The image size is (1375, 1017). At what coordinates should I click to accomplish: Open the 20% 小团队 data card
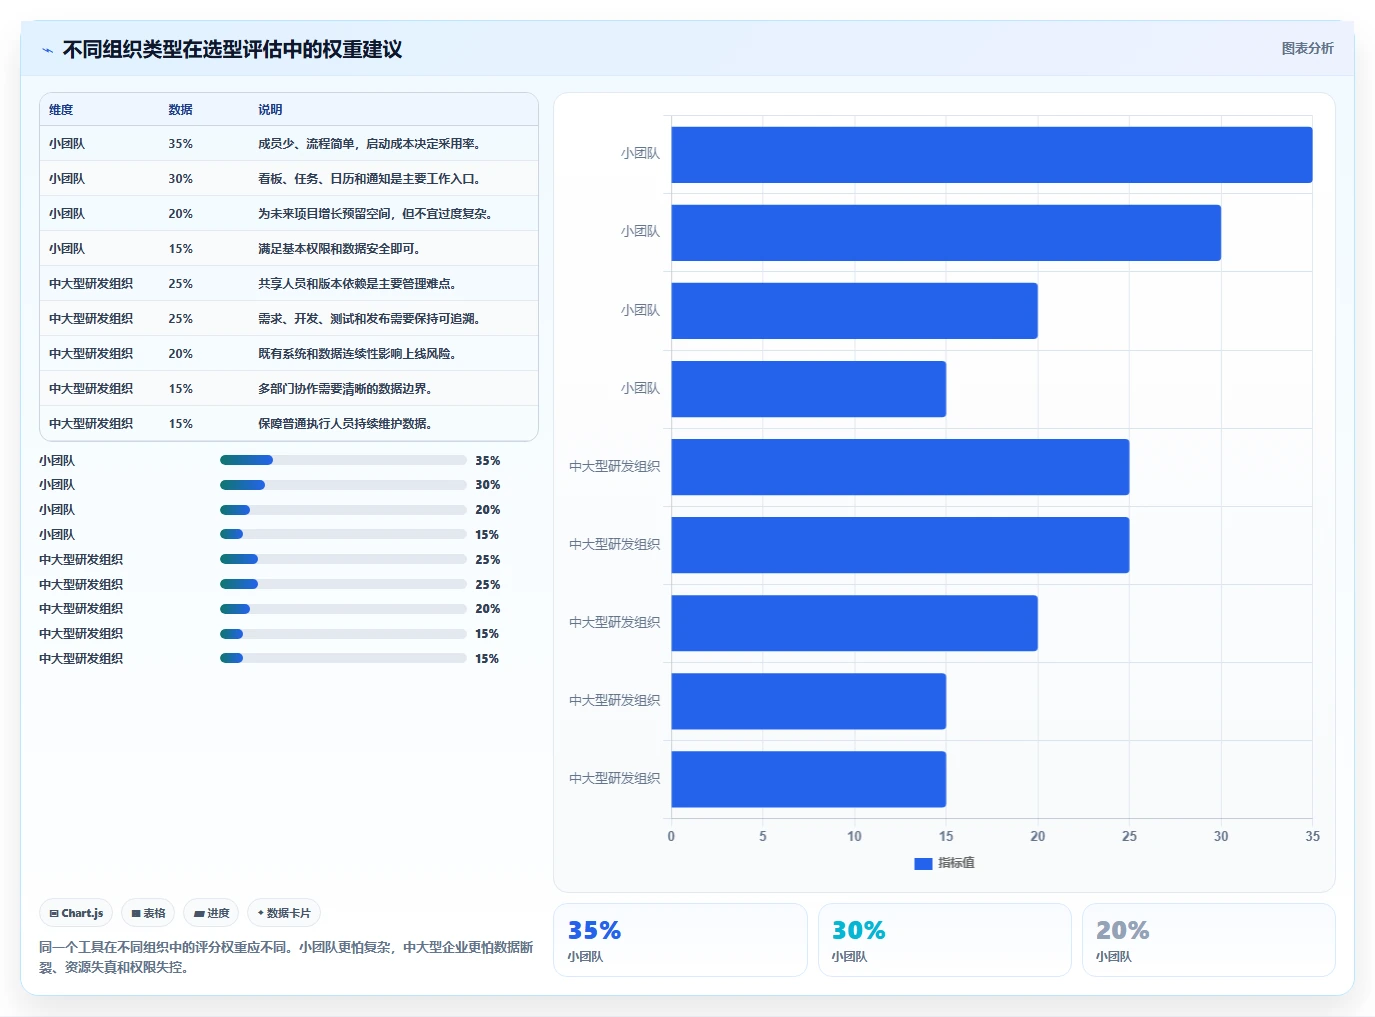[1208, 940]
